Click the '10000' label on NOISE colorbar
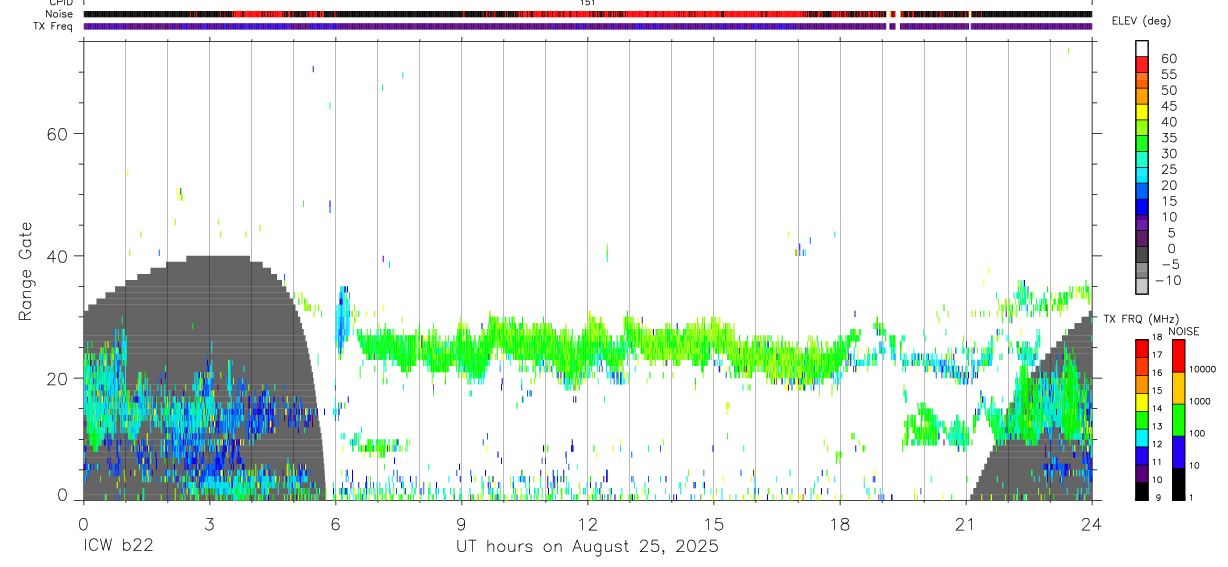This screenshot has height=567, width=1228. click(x=1202, y=369)
